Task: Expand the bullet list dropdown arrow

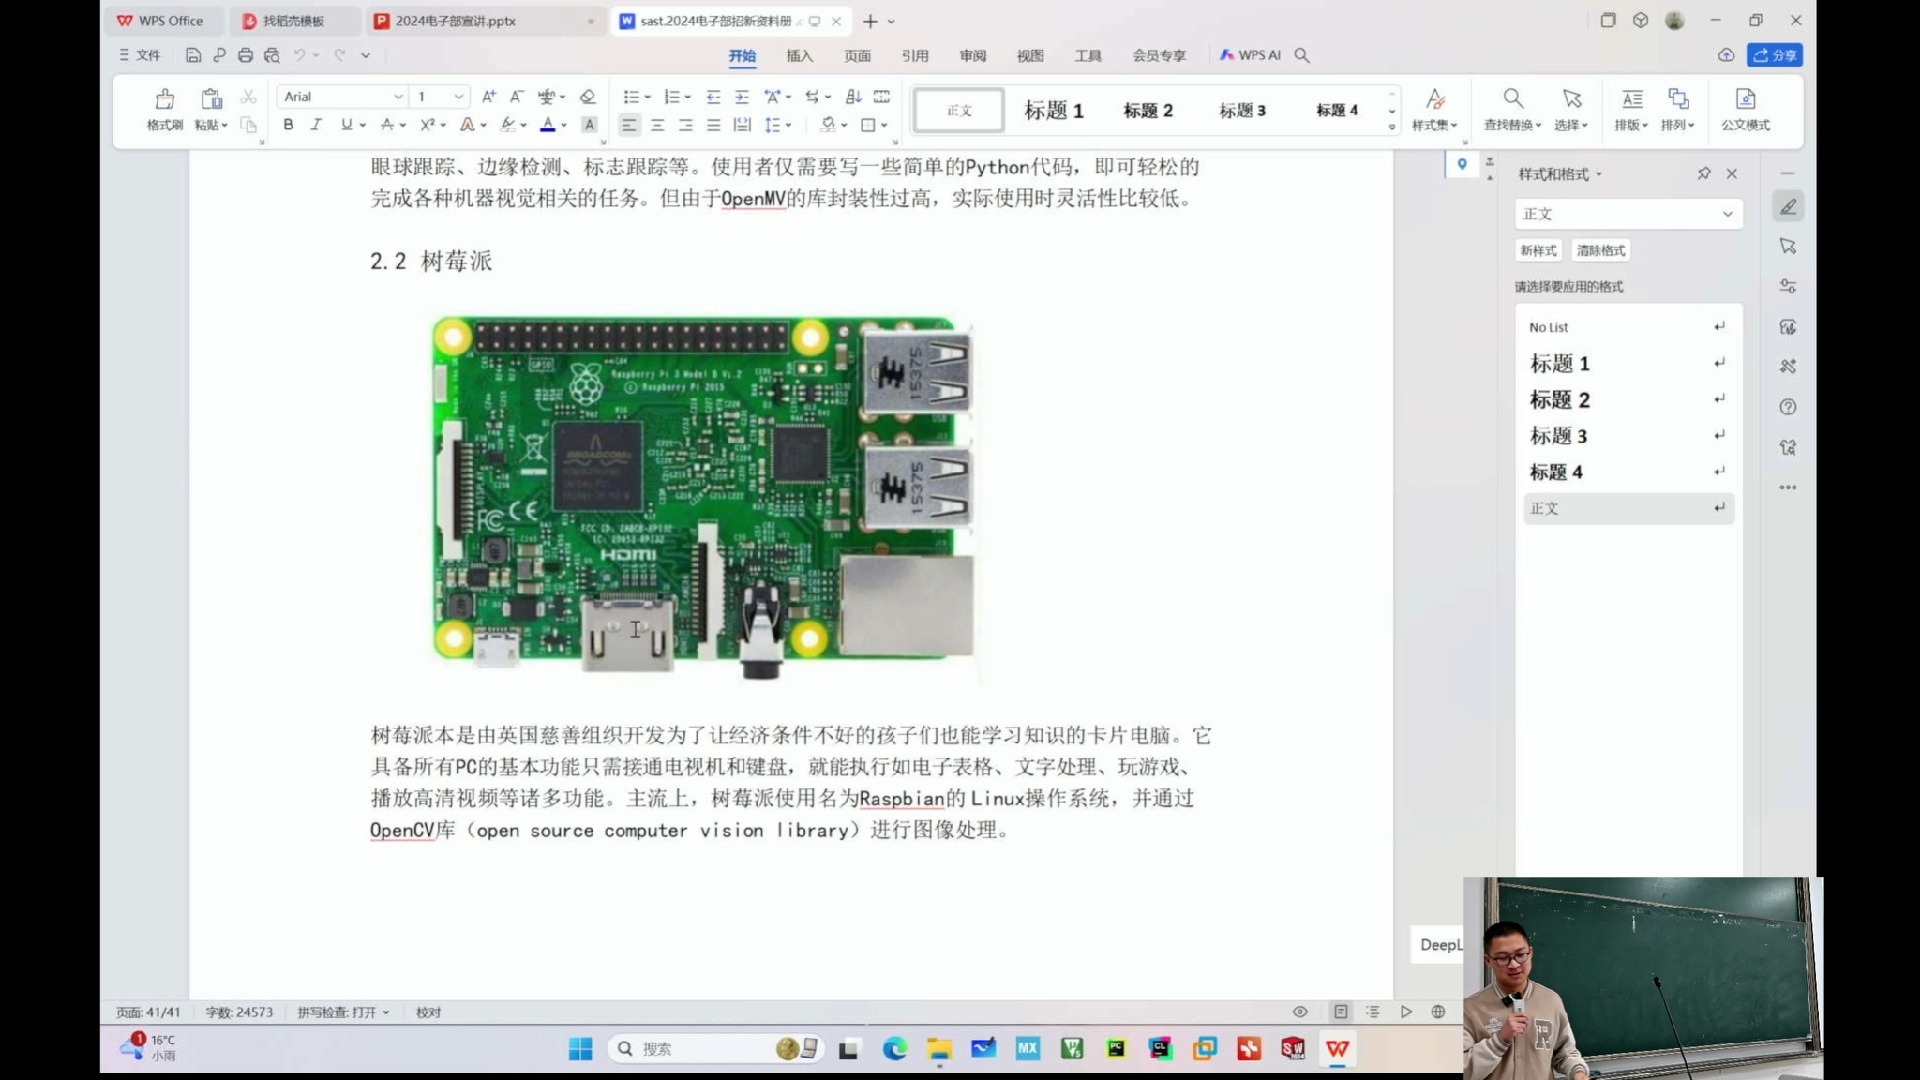Action: coord(648,98)
